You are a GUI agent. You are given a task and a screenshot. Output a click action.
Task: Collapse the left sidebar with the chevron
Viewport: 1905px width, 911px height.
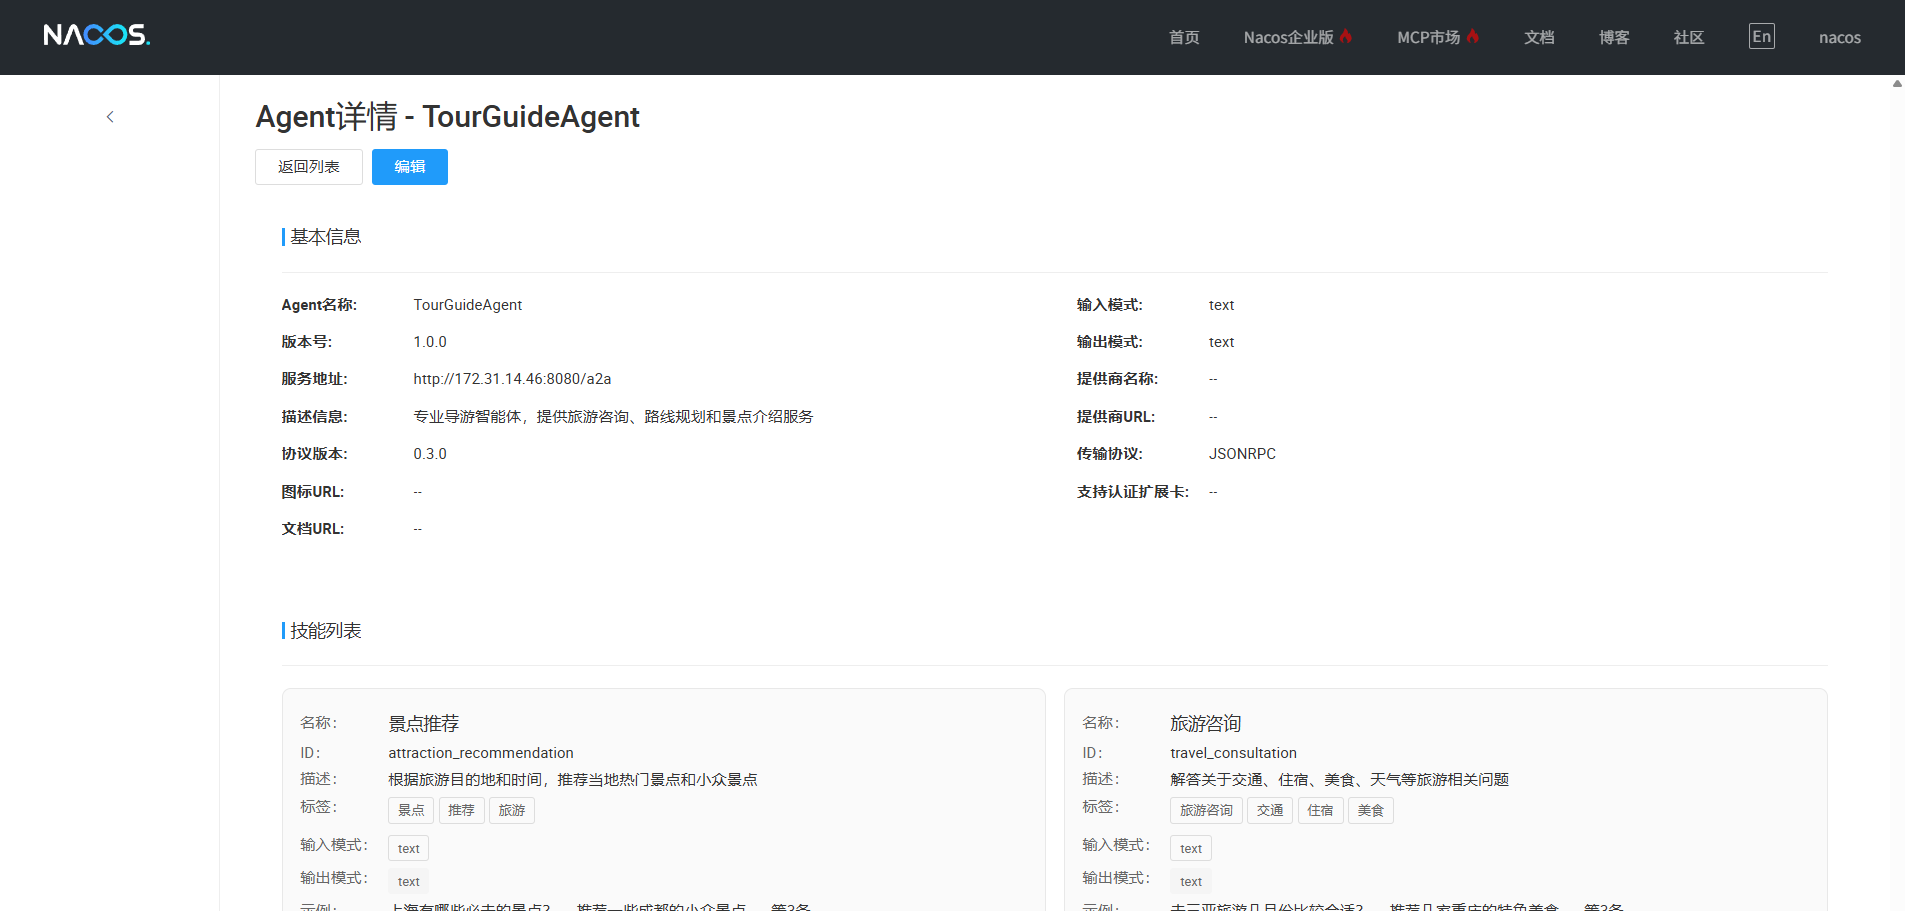tap(110, 117)
